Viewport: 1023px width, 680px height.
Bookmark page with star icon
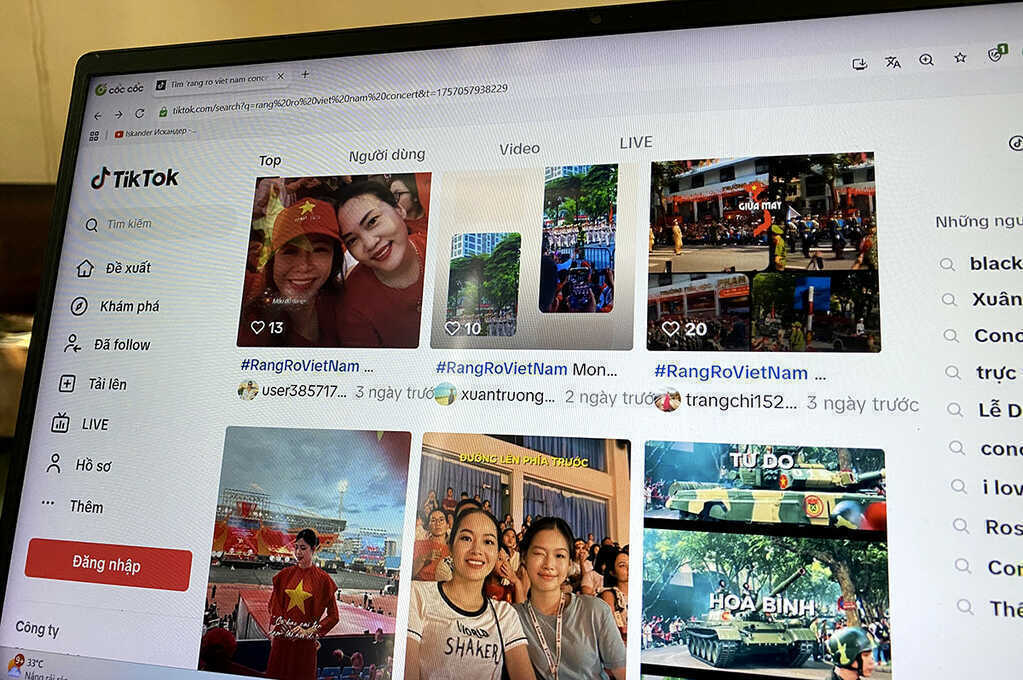coord(960,57)
